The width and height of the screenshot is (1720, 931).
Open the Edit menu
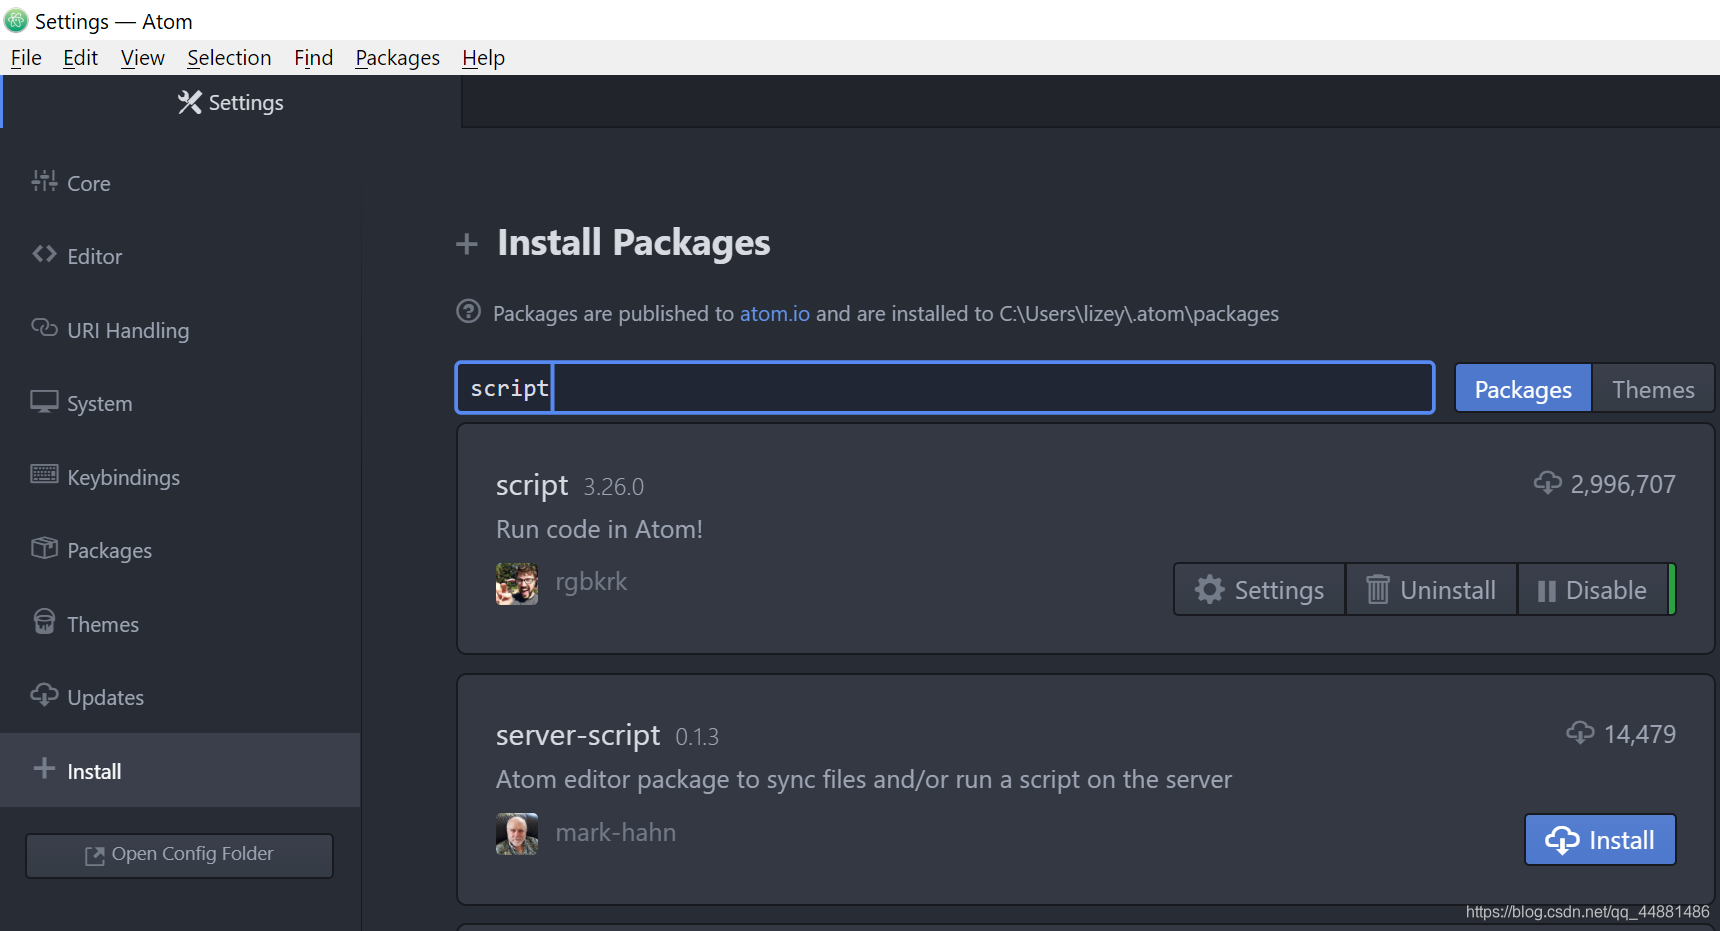pyautogui.click(x=80, y=58)
